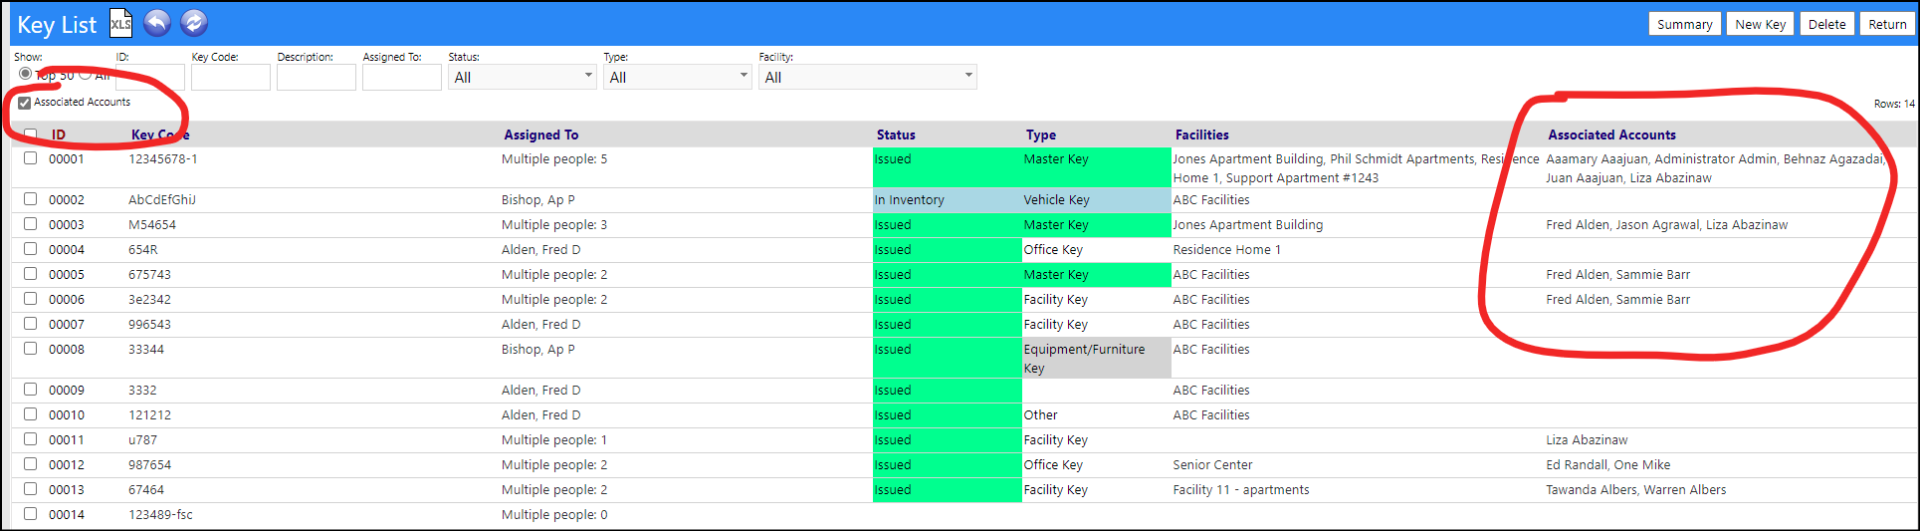The image size is (1920, 531).
Task: Sort by Associated Accounts column header
Action: 1612,135
